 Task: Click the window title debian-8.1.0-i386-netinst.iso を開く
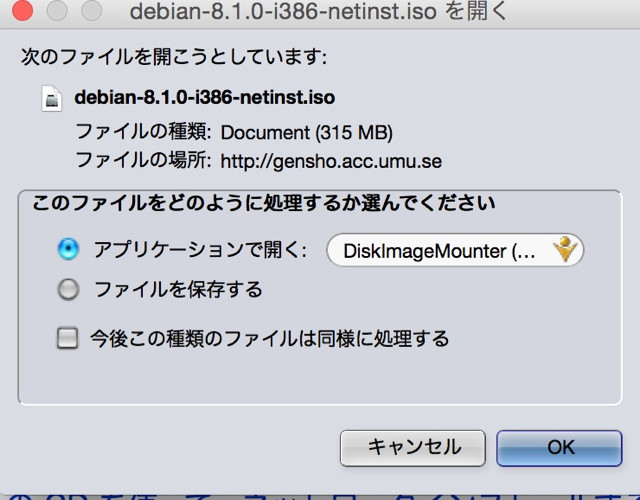click(319, 11)
